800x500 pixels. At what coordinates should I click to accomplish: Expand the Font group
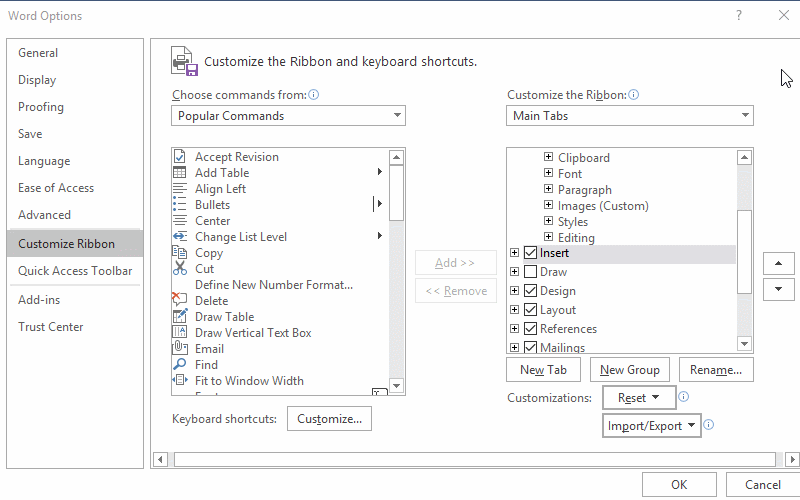coord(548,172)
